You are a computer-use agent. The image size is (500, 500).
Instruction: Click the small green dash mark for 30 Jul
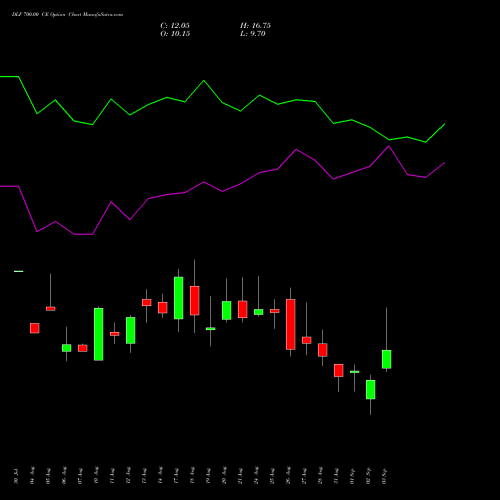[x=19, y=271]
